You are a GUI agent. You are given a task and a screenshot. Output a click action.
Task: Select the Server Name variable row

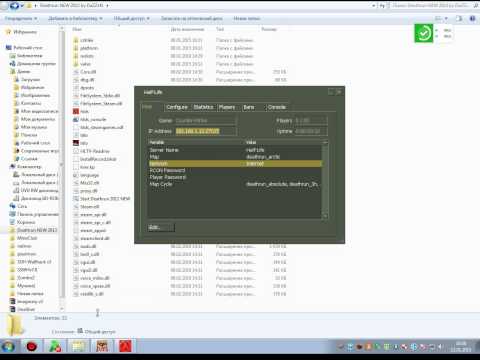coord(235,150)
